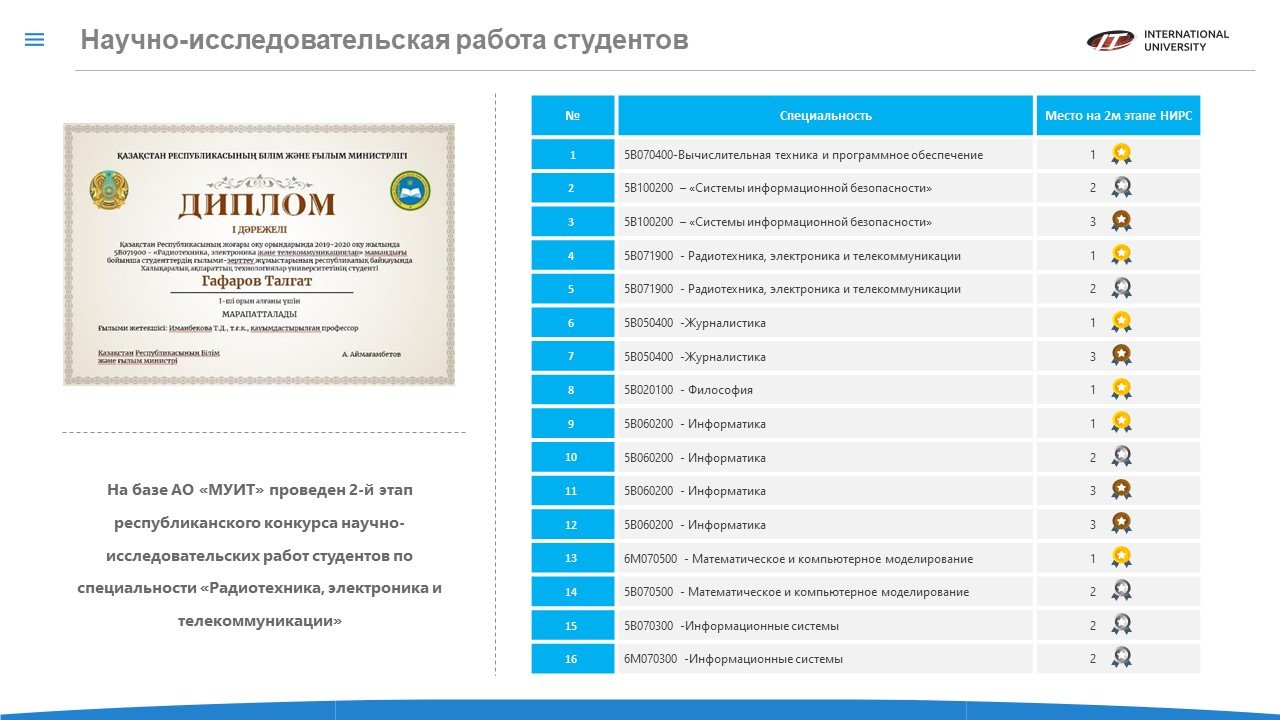Click silver medal icon in row 5
The height and width of the screenshot is (720, 1280).
1122,289
